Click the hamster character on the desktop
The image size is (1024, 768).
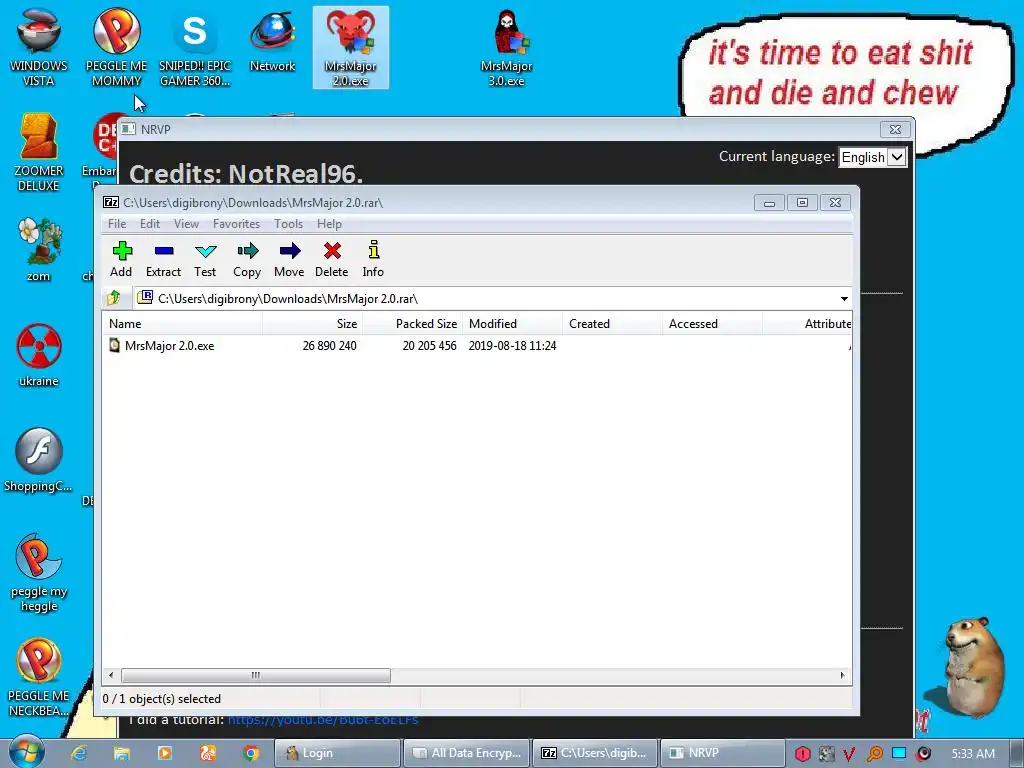tap(973, 667)
